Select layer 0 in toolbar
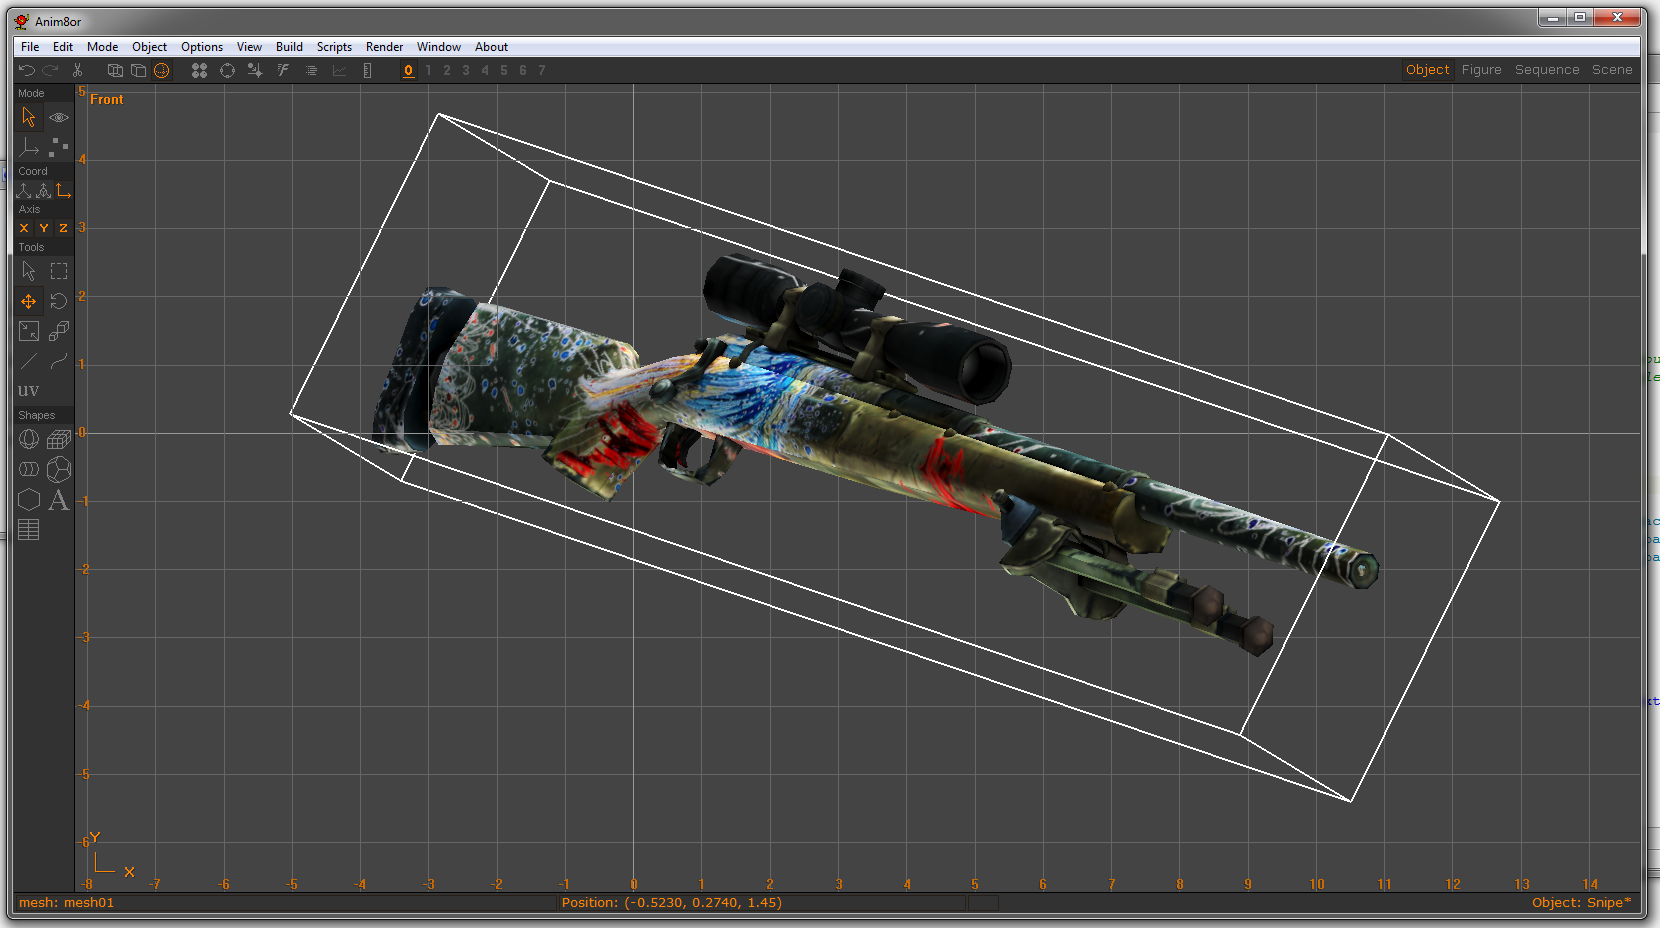The height and width of the screenshot is (928, 1660). pos(408,70)
